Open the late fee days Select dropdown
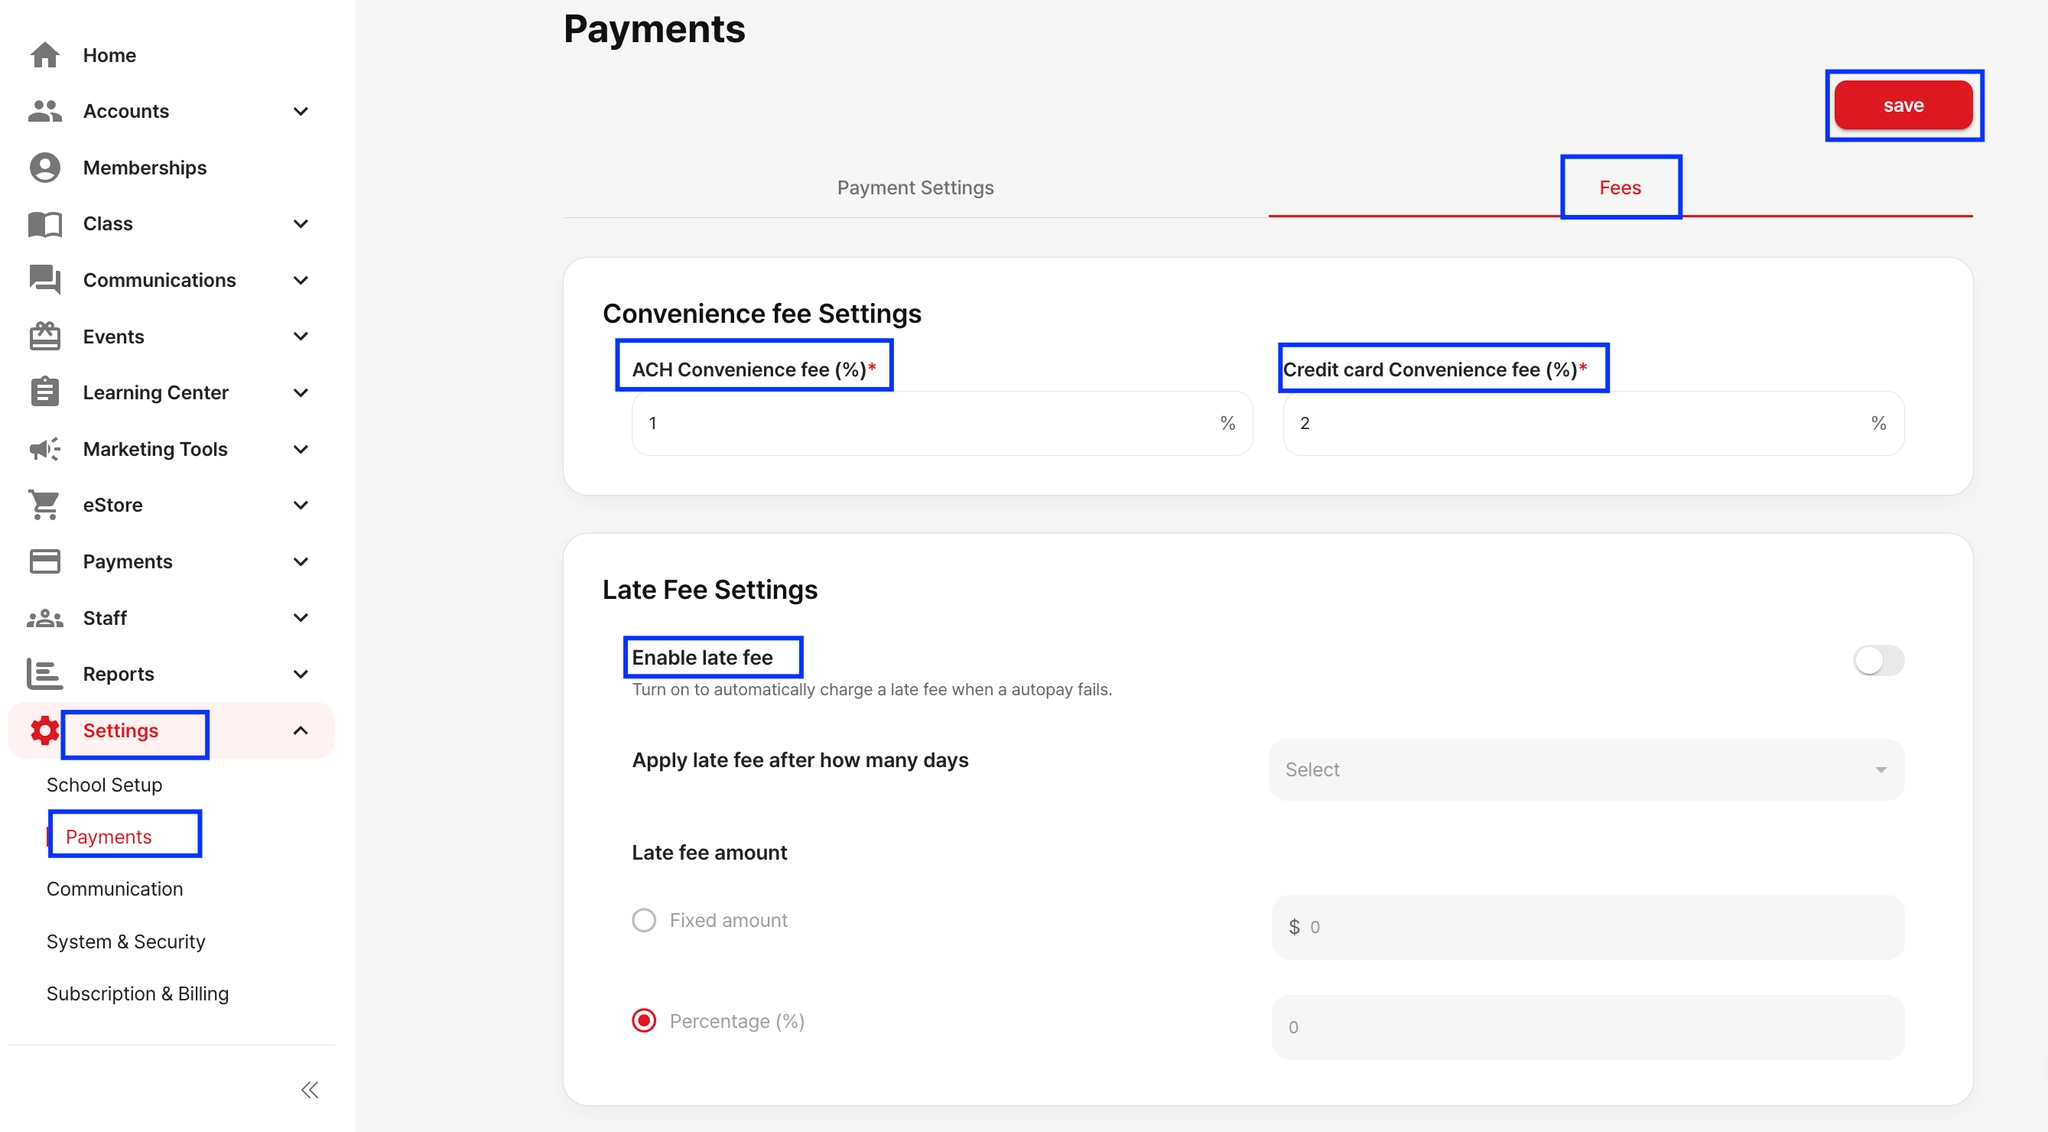The width and height of the screenshot is (2048, 1132). click(1586, 770)
